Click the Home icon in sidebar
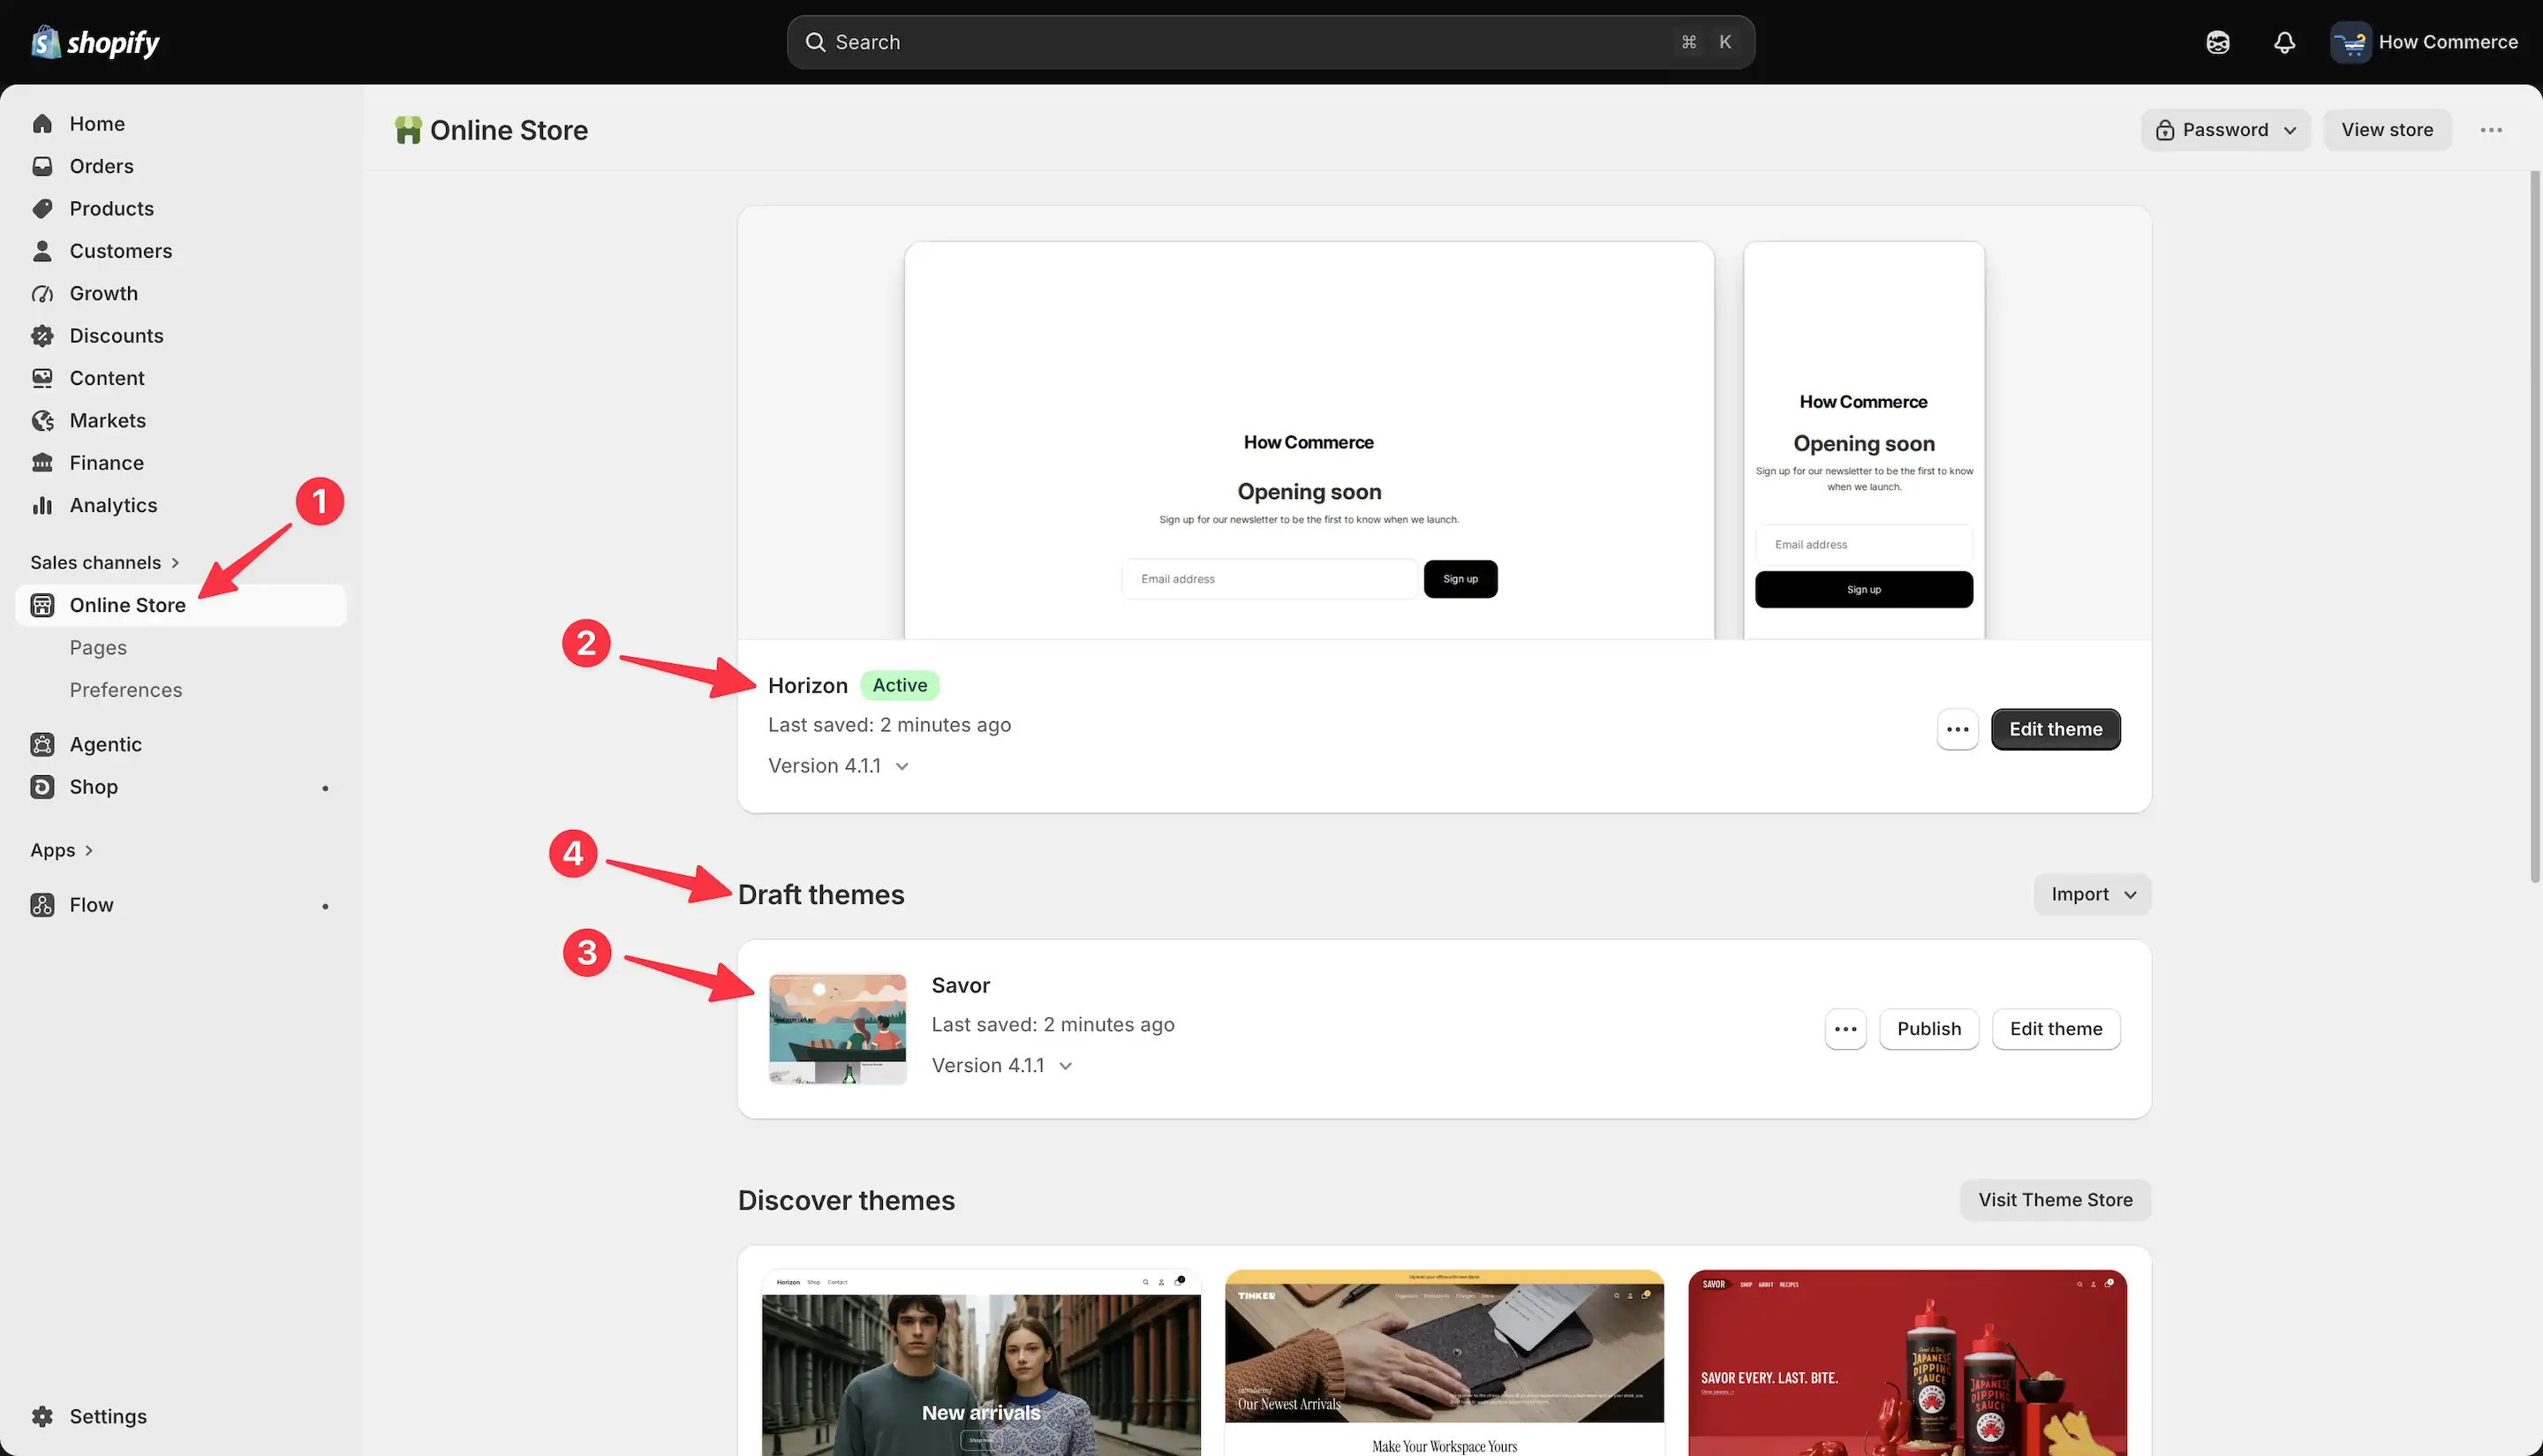Image resolution: width=2543 pixels, height=1456 pixels. 42,124
